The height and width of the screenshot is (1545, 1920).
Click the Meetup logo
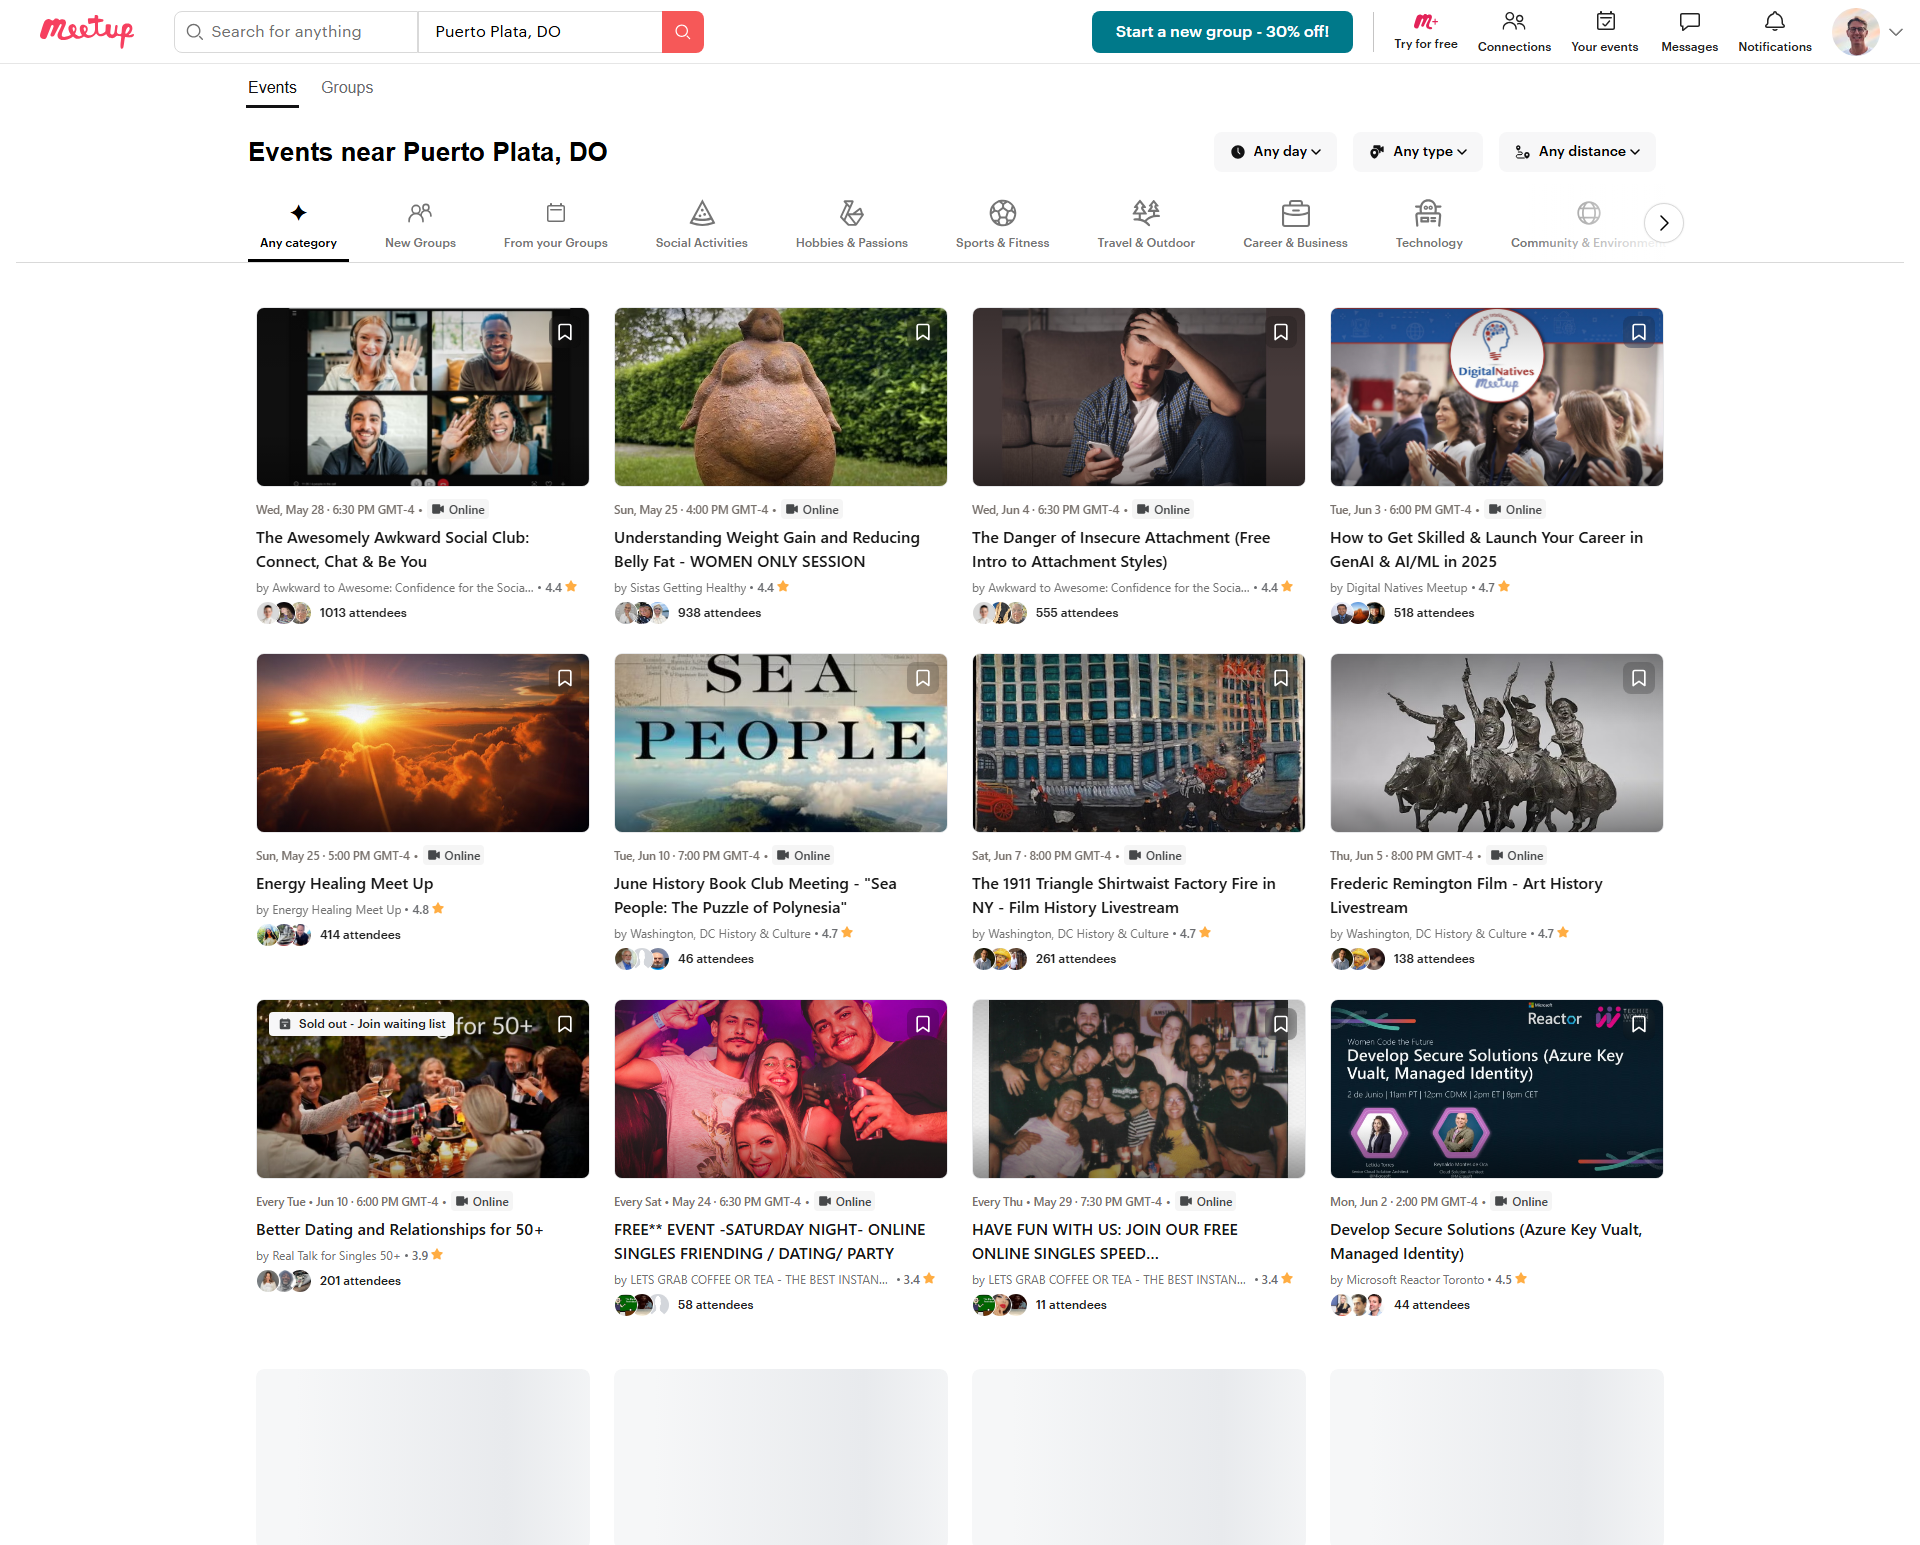click(87, 31)
